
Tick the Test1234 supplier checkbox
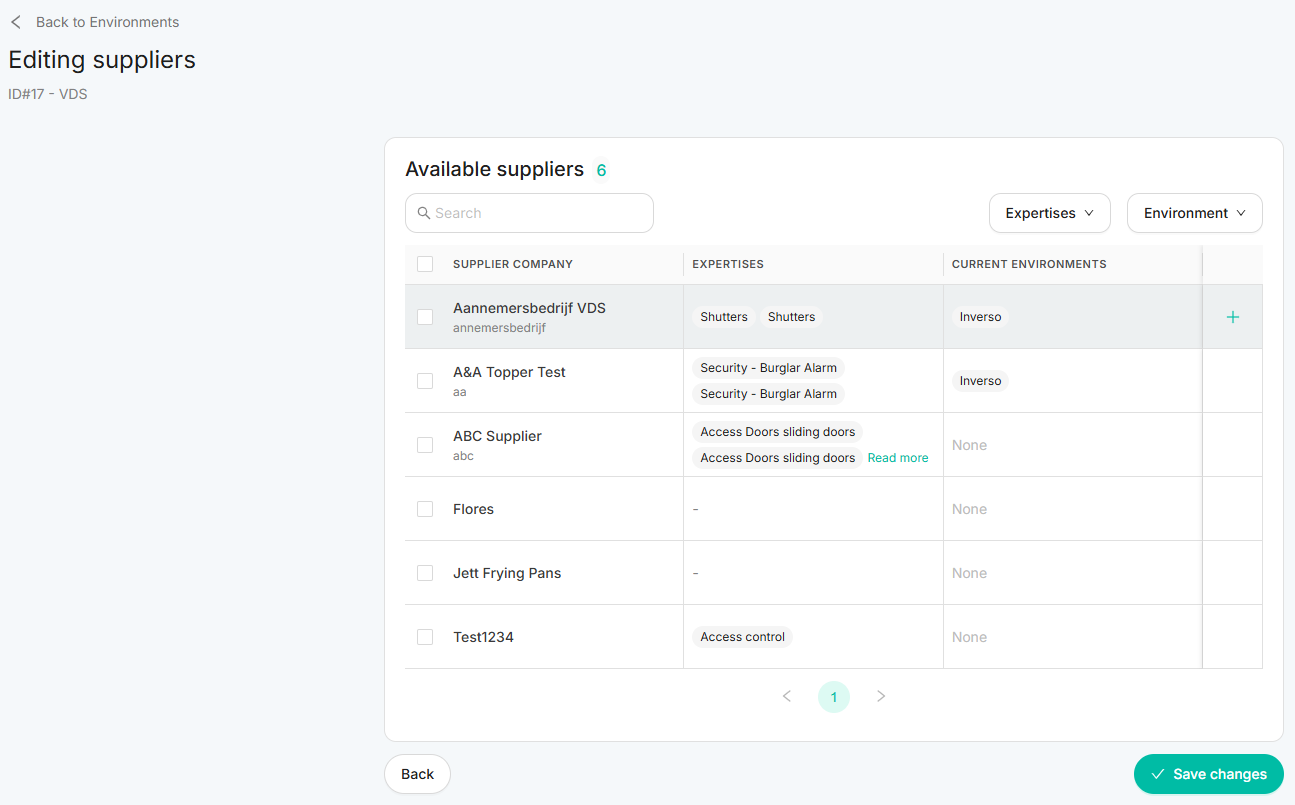pyautogui.click(x=425, y=637)
